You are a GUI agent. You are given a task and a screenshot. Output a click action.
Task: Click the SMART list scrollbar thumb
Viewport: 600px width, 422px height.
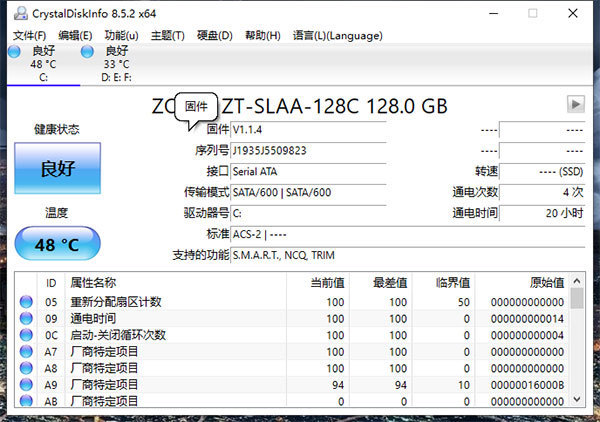tap(577, 298)
